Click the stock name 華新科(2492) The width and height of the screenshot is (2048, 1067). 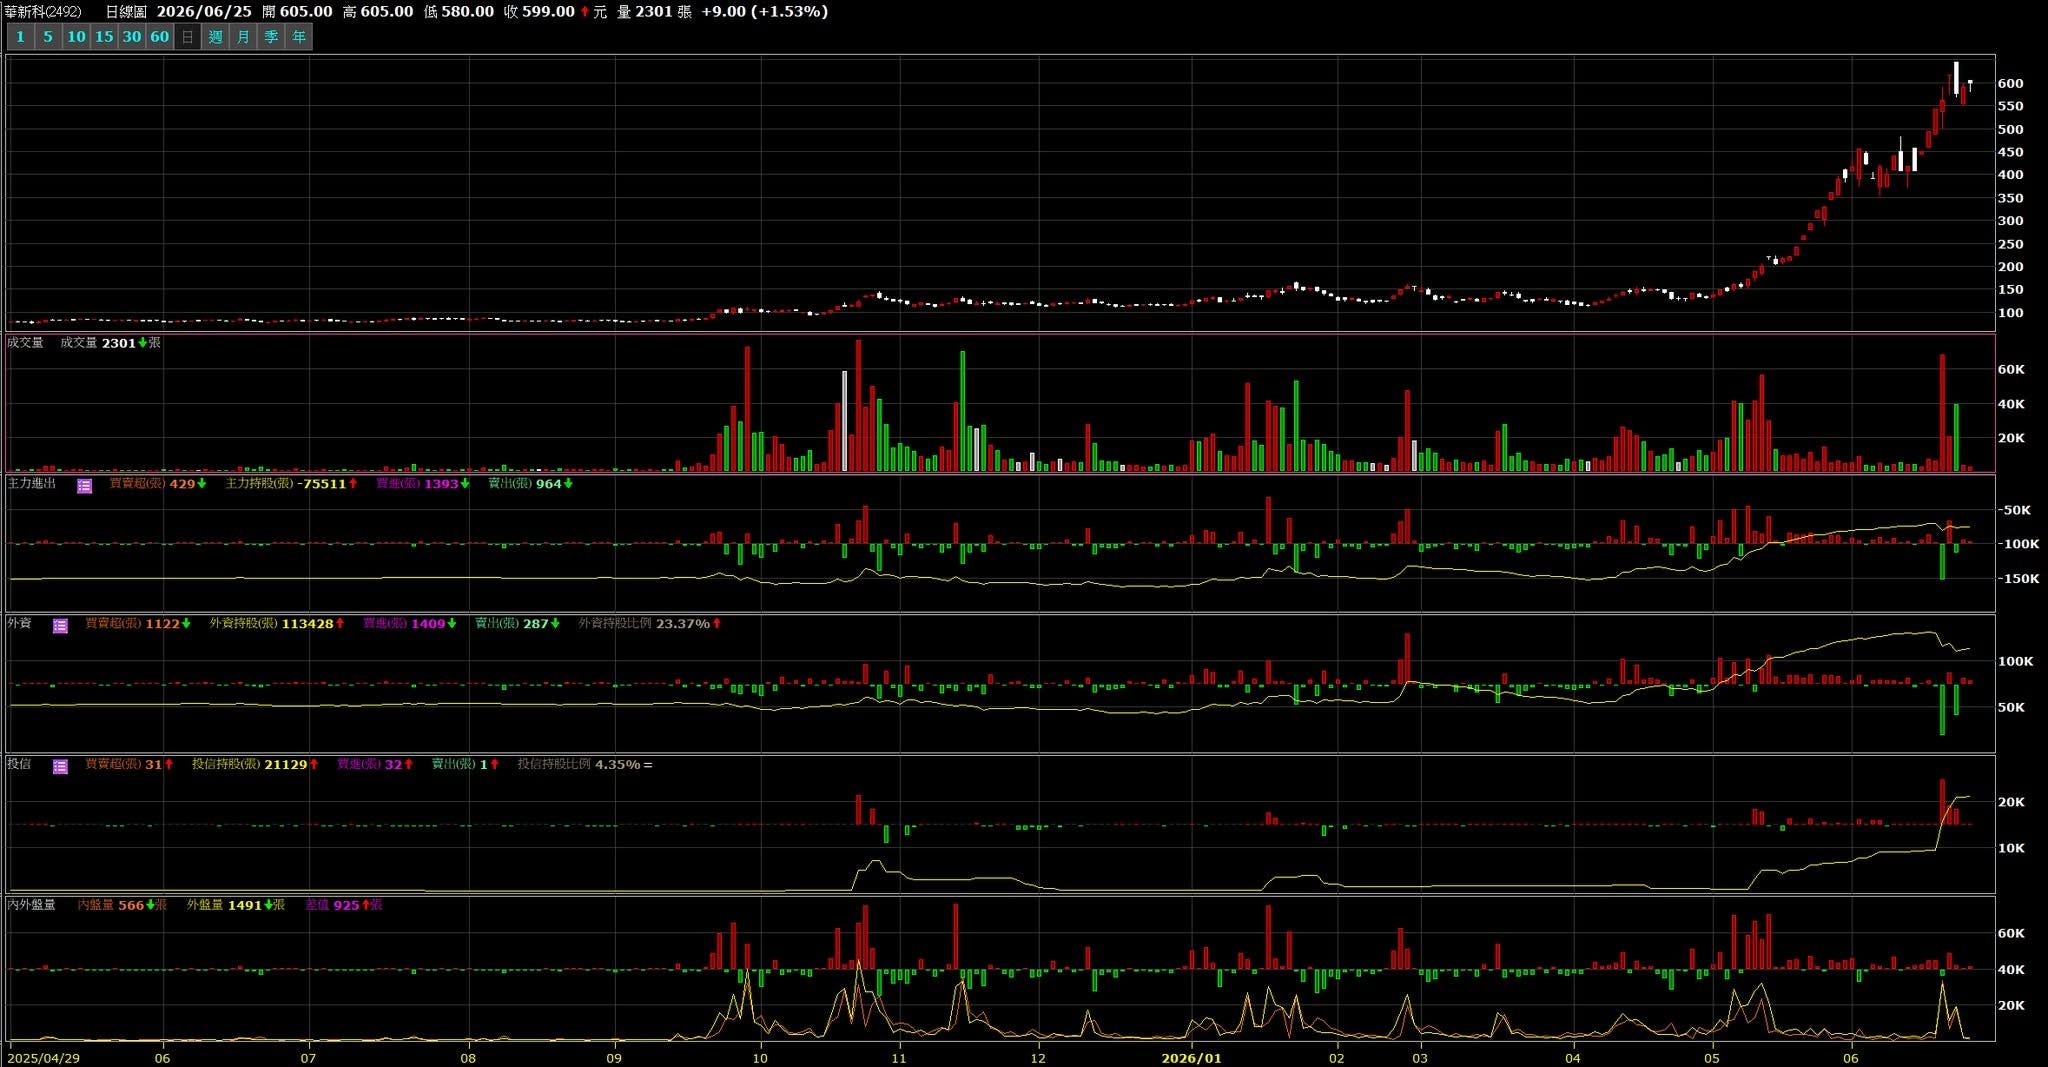coord(44,12)
